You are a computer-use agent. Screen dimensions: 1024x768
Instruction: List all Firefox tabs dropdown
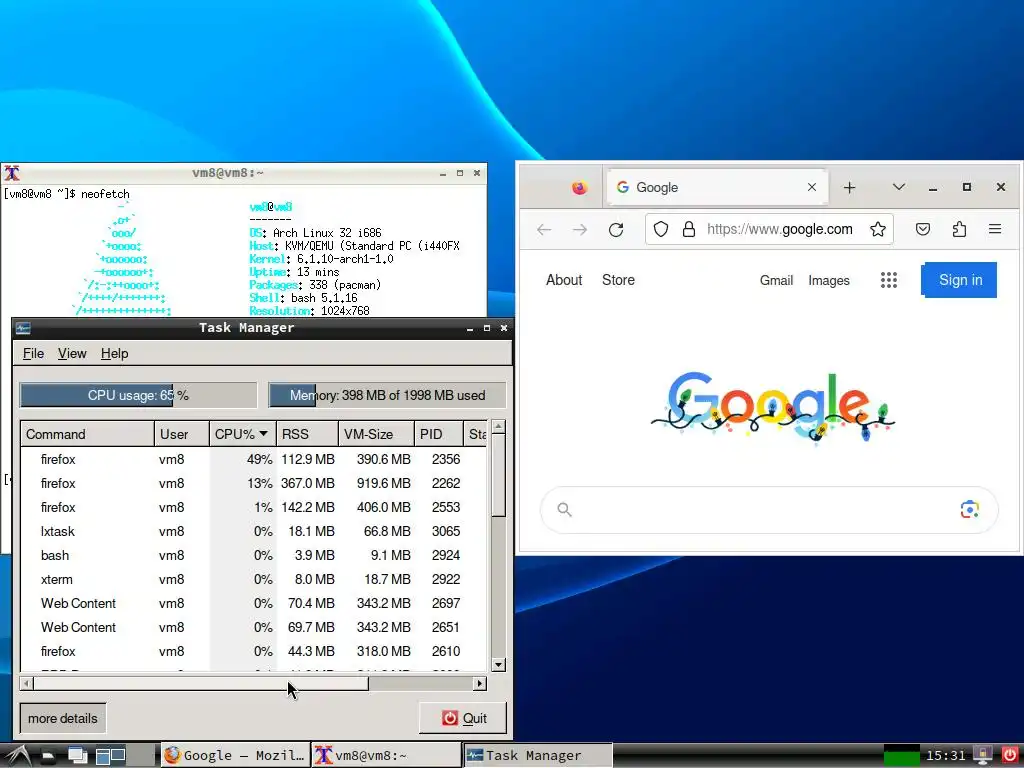pyautogui.click(x=899, y=187)
